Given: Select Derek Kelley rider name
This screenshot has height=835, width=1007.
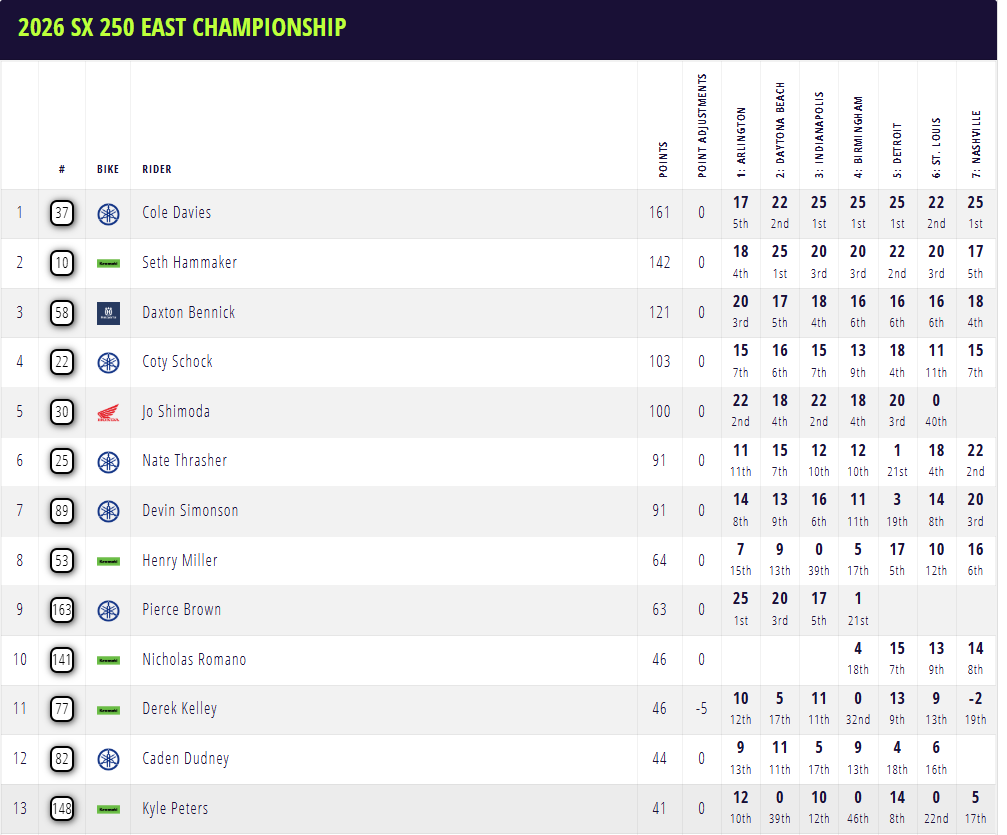Looking at the screenshot, I should pos(179,709).
